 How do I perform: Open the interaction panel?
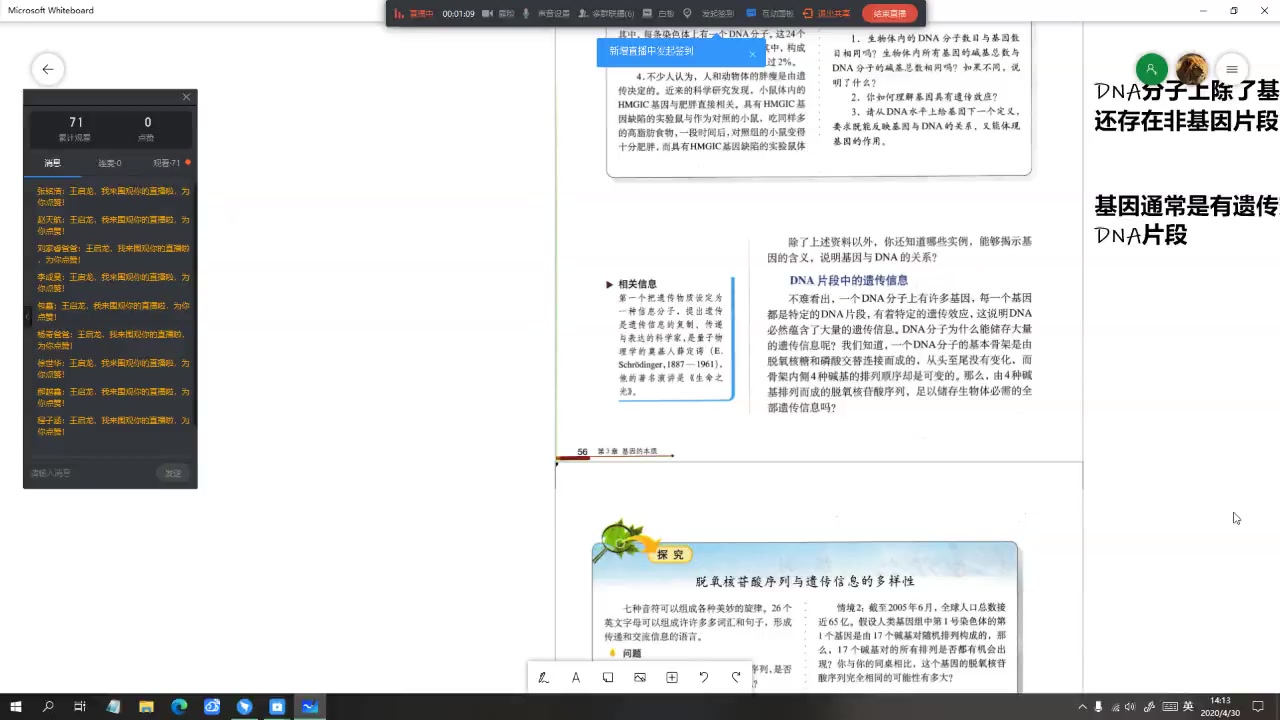[x=770, y=14]
